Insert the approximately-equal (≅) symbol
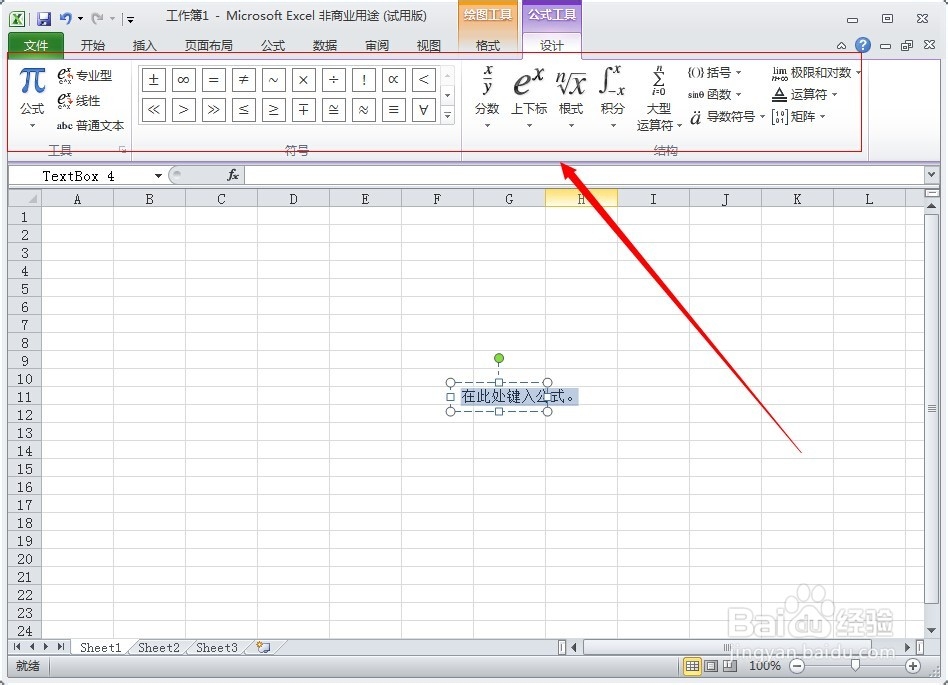948x685 pixels. click(x=334, y=110)
